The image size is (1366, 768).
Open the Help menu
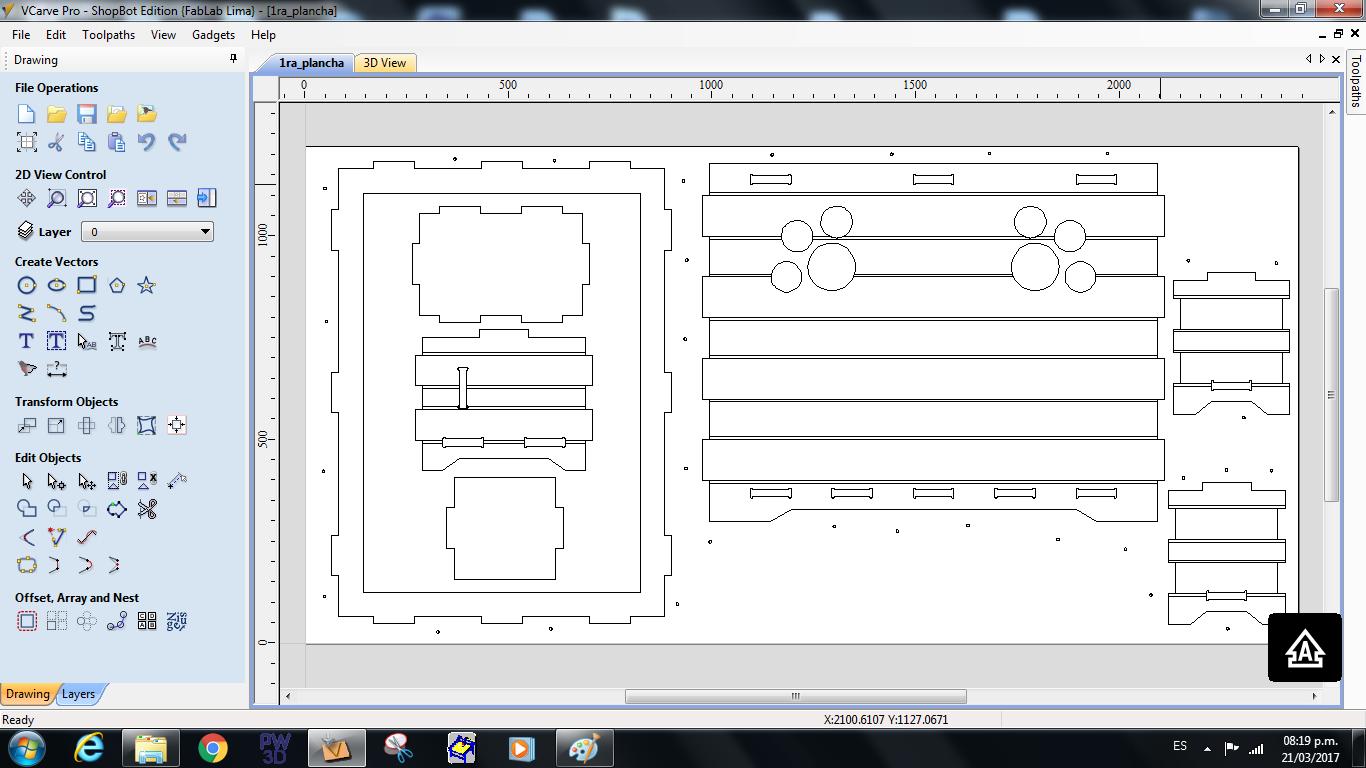pos(263,34)
